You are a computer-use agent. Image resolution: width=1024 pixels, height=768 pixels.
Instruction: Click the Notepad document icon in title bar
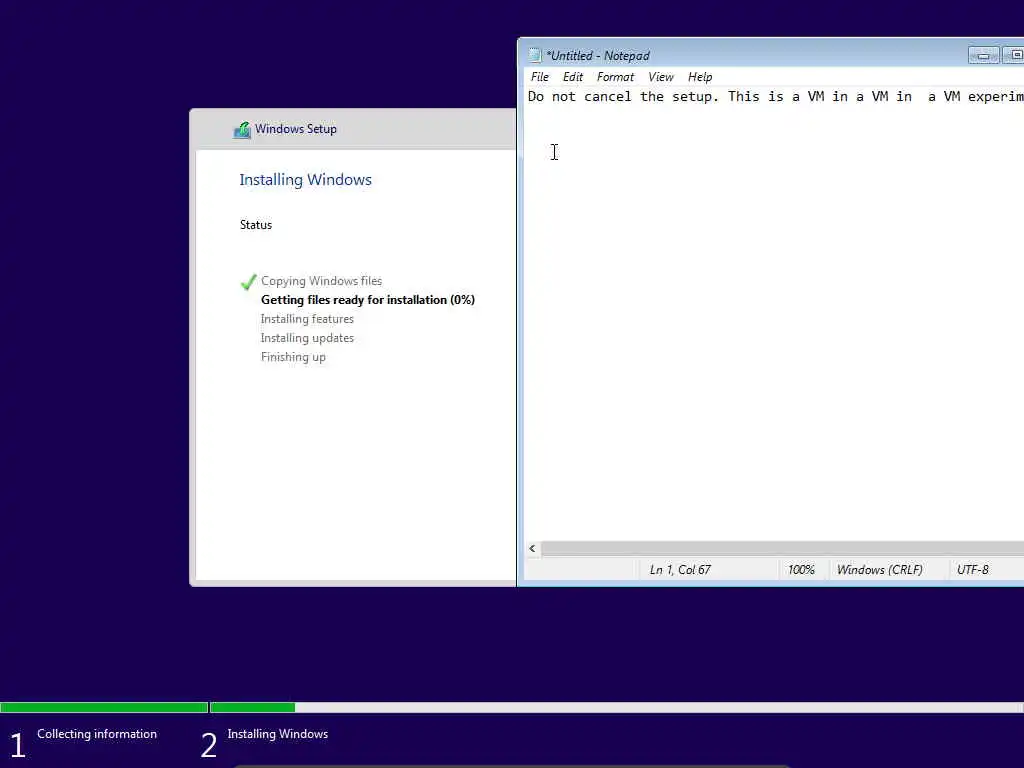pos(535,56)
